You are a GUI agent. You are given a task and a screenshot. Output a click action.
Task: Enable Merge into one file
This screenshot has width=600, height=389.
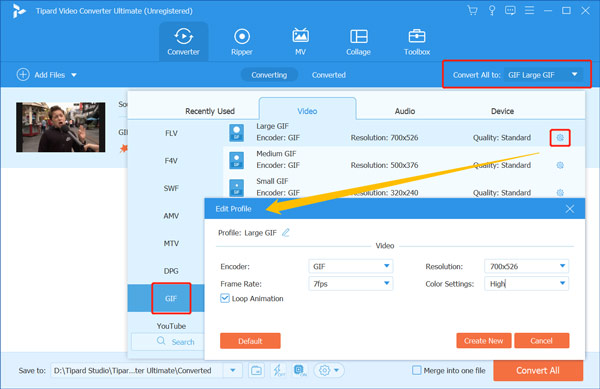(x=417, y=370)
